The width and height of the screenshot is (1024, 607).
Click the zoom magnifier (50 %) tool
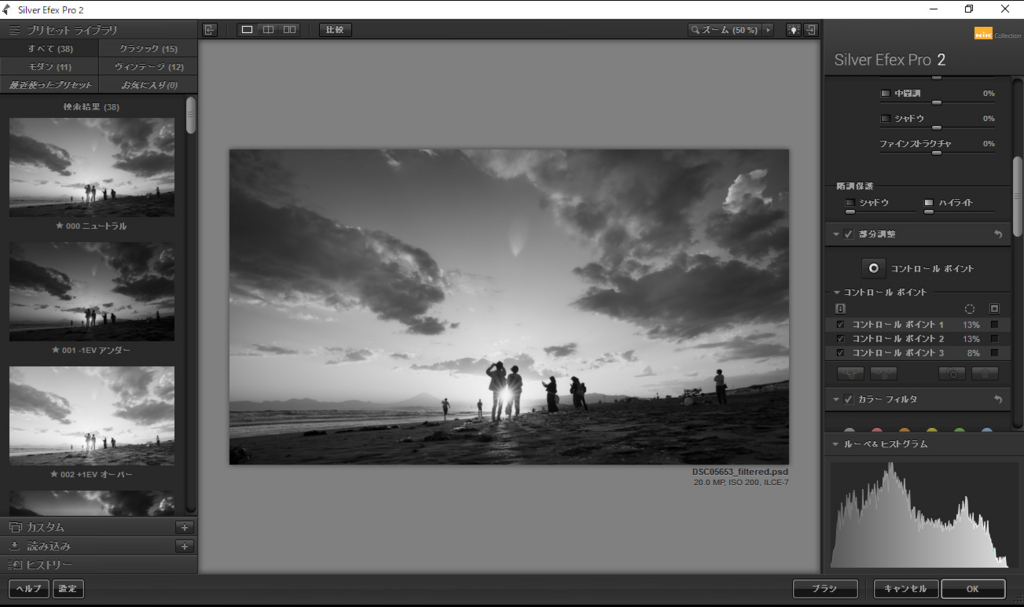(724, 30)
